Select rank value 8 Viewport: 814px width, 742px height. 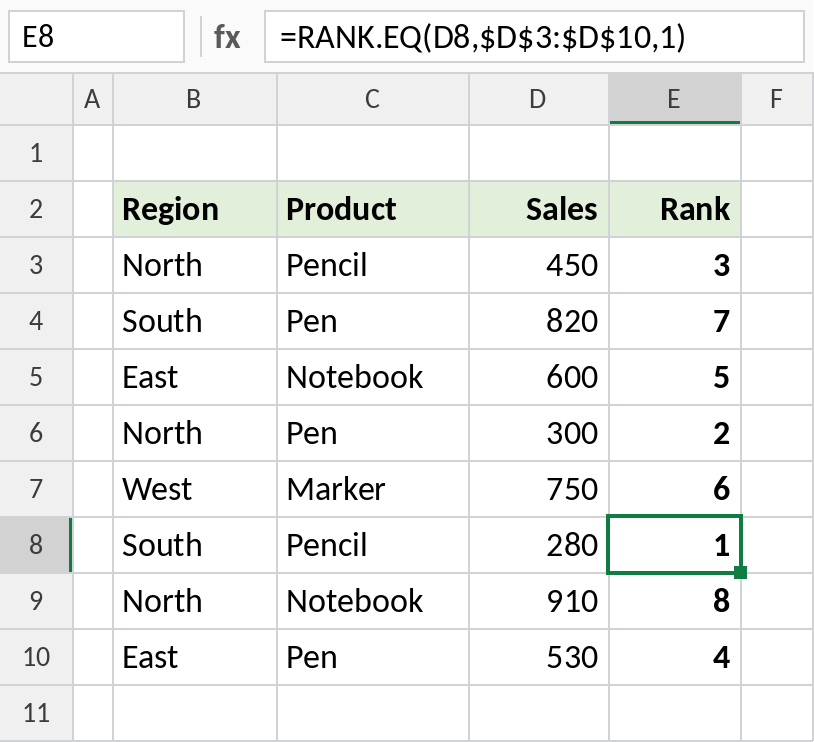tap(675, 601)
